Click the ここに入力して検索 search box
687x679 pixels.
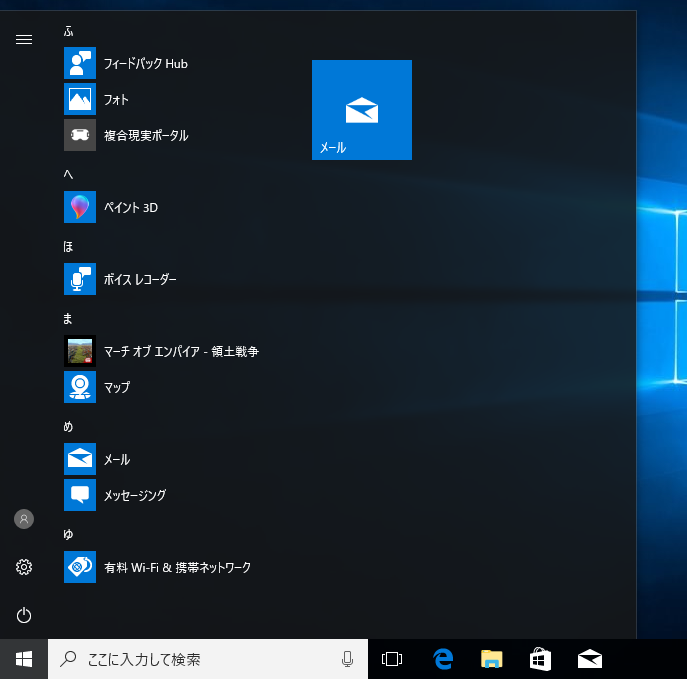pyautogui.click(x=208, y=659)
